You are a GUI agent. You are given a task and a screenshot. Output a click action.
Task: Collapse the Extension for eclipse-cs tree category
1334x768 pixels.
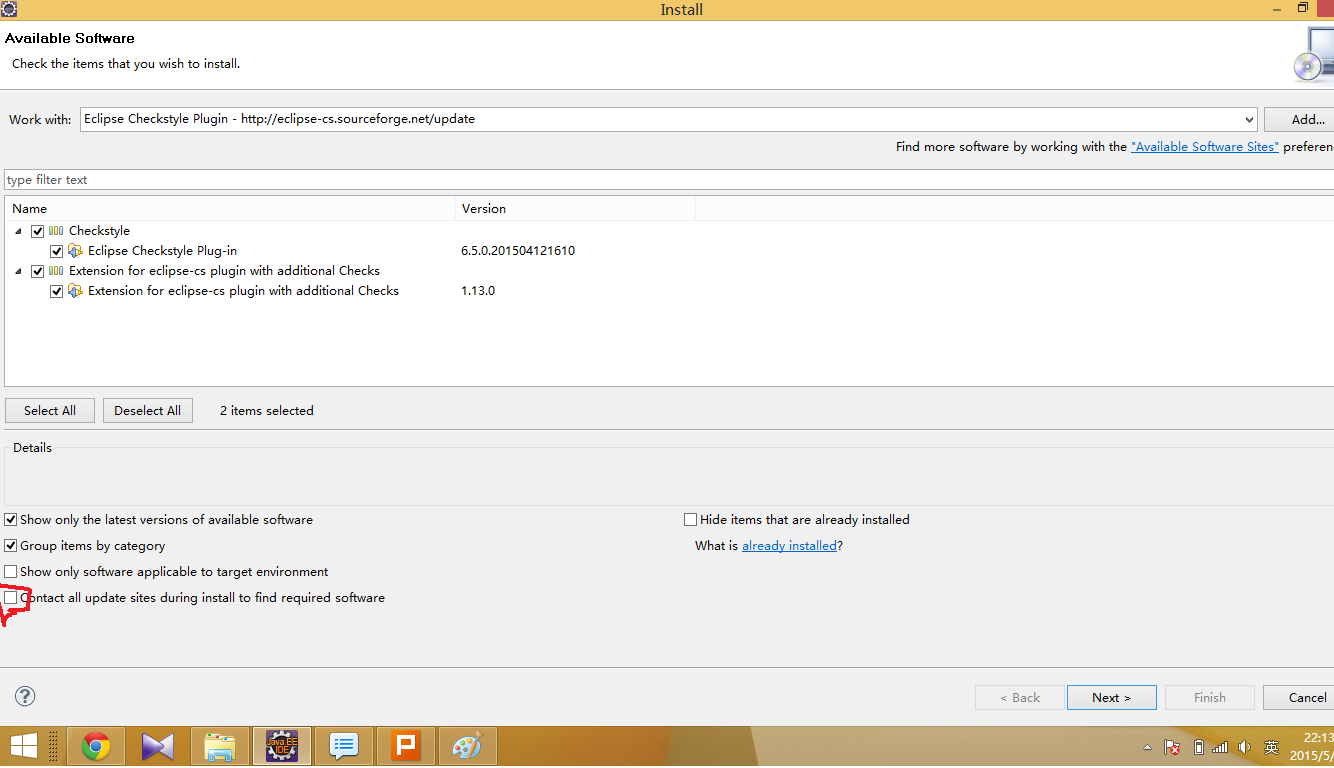[19, 271]
